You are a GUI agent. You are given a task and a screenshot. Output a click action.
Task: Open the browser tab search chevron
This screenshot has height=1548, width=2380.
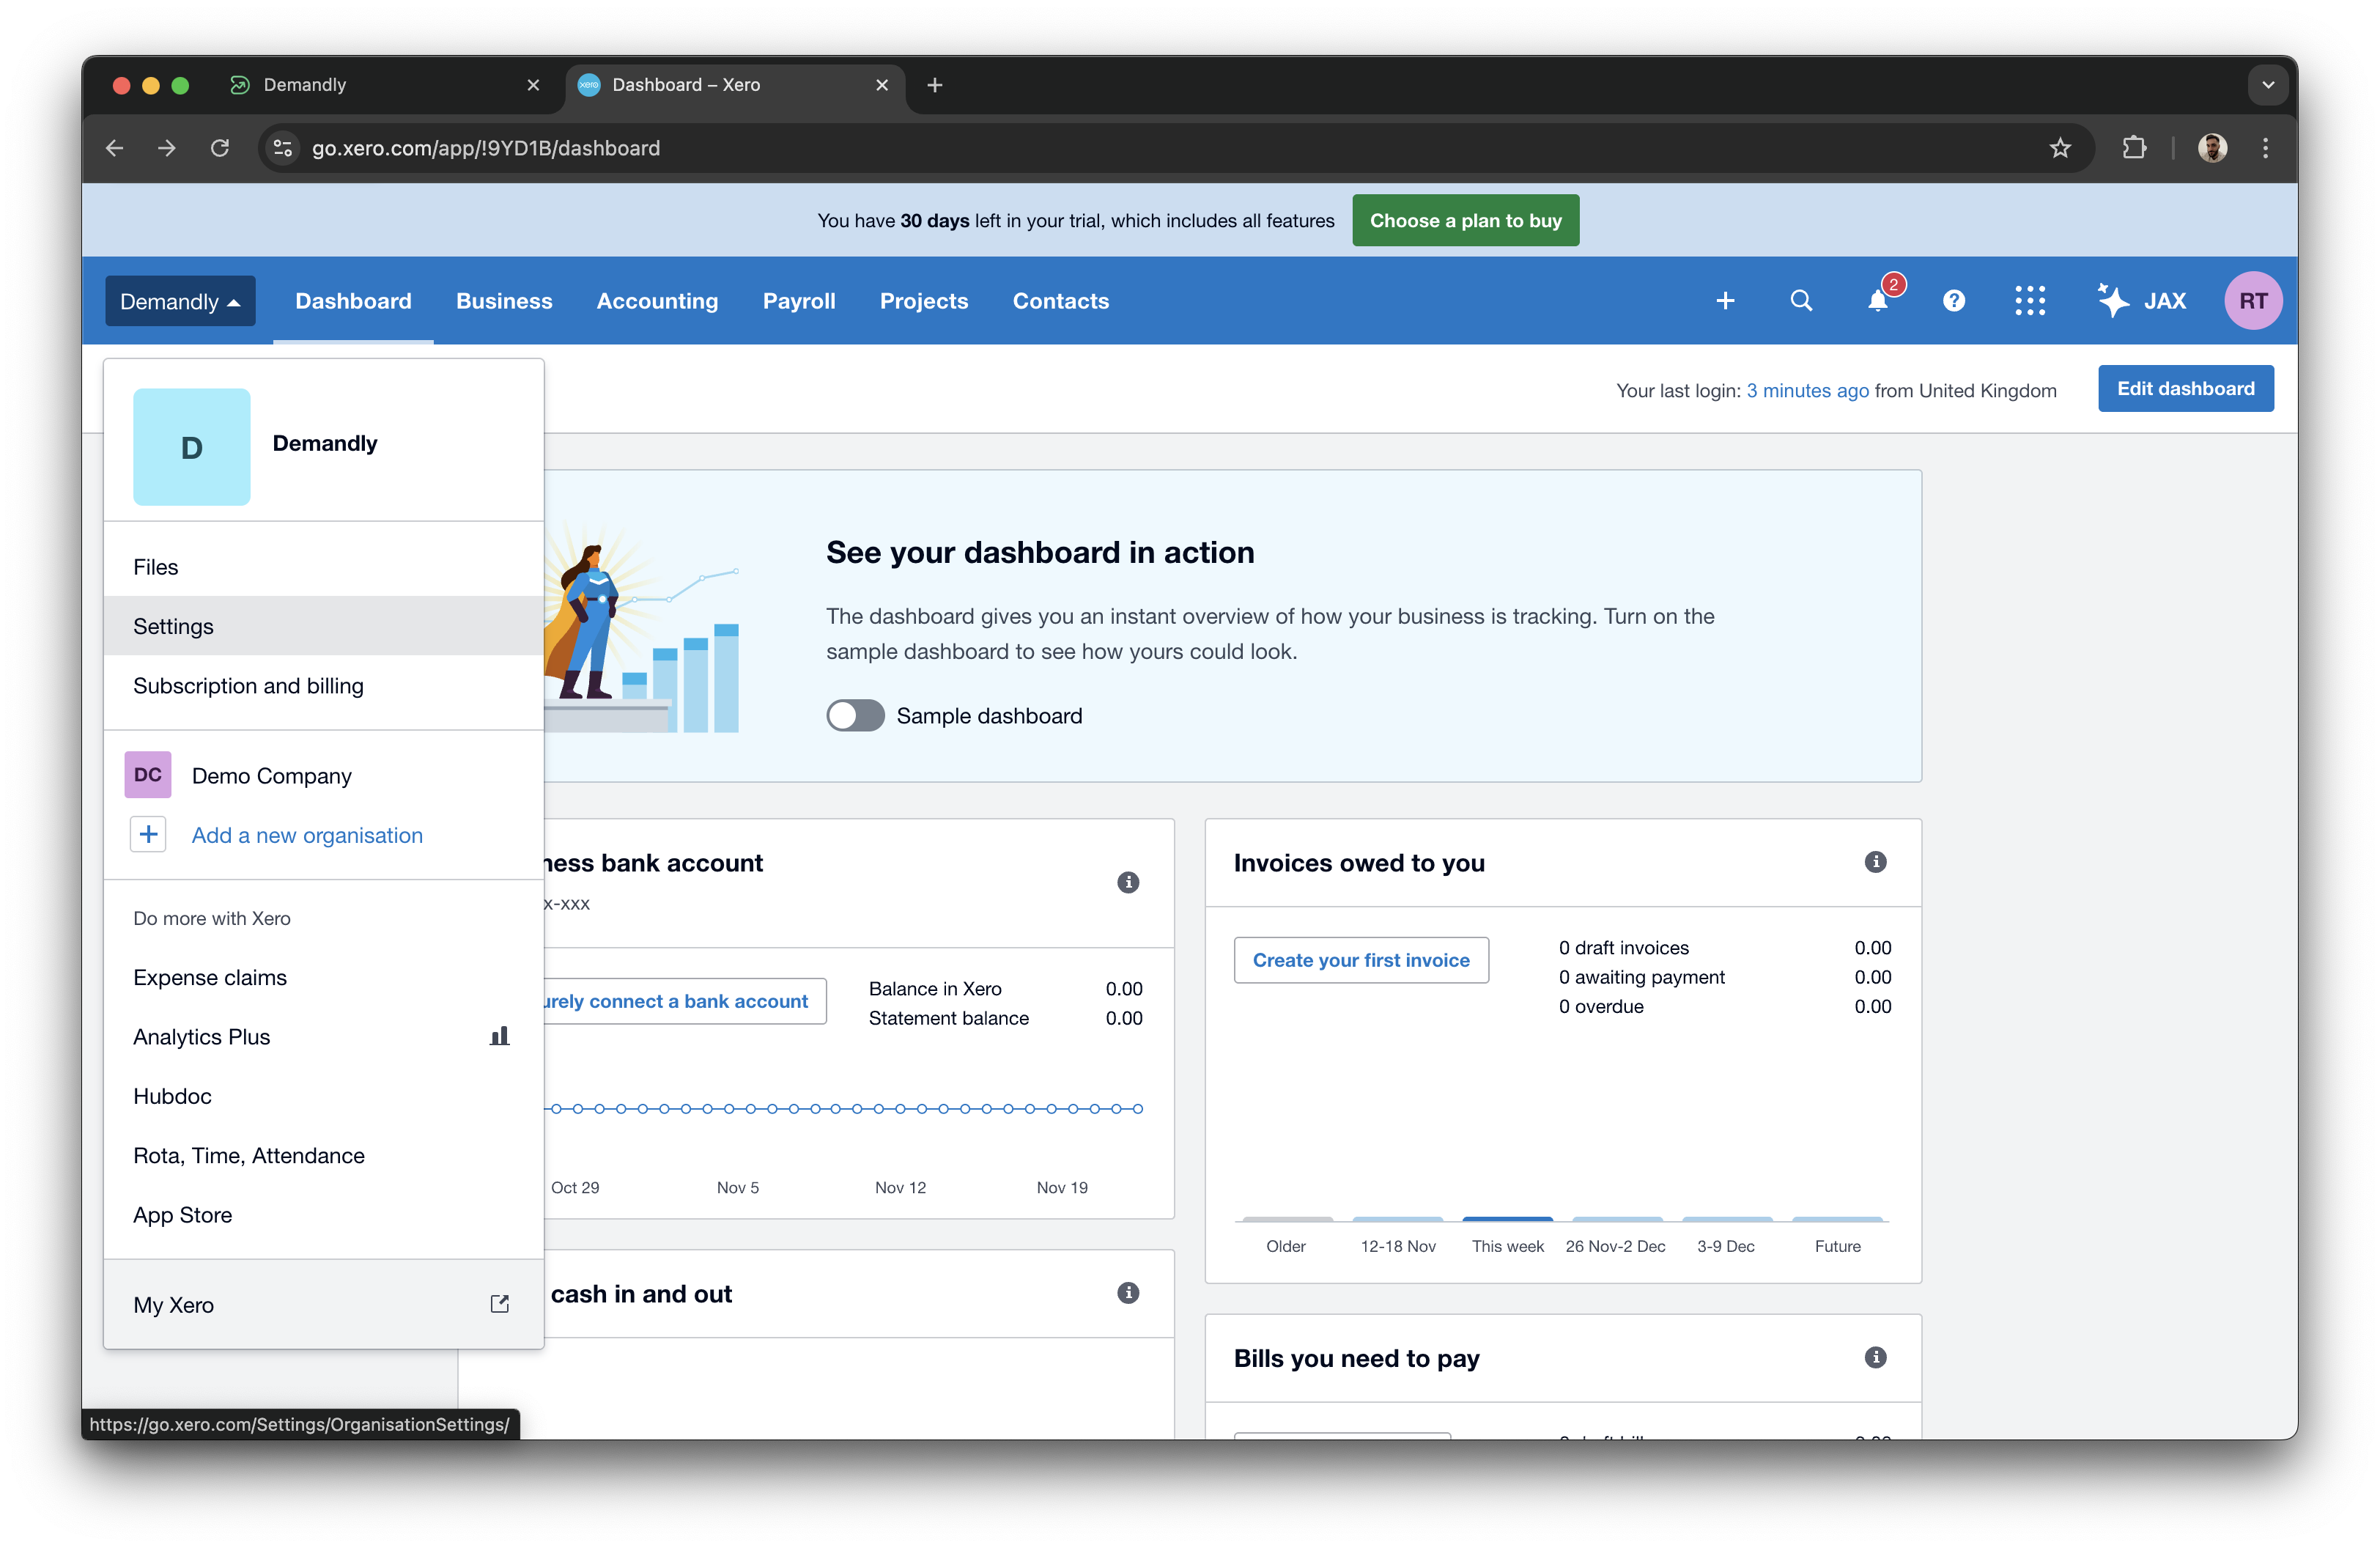(2267, 84)
